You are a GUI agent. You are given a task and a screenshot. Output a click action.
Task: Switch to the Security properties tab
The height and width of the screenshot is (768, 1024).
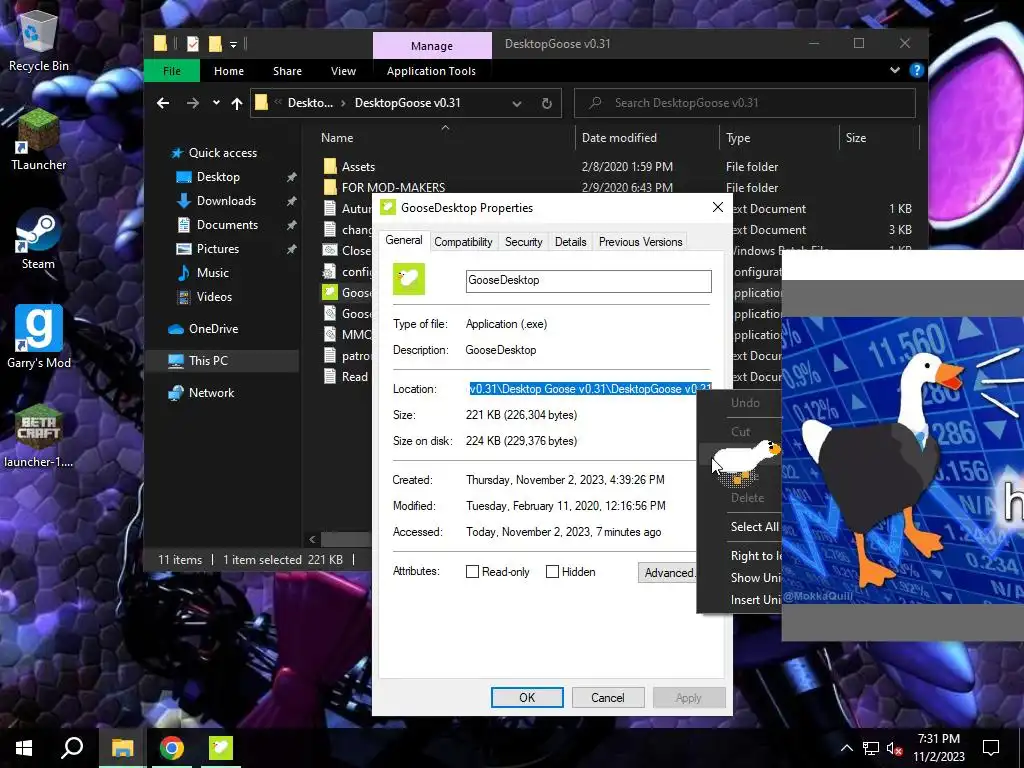coord(523,242)
